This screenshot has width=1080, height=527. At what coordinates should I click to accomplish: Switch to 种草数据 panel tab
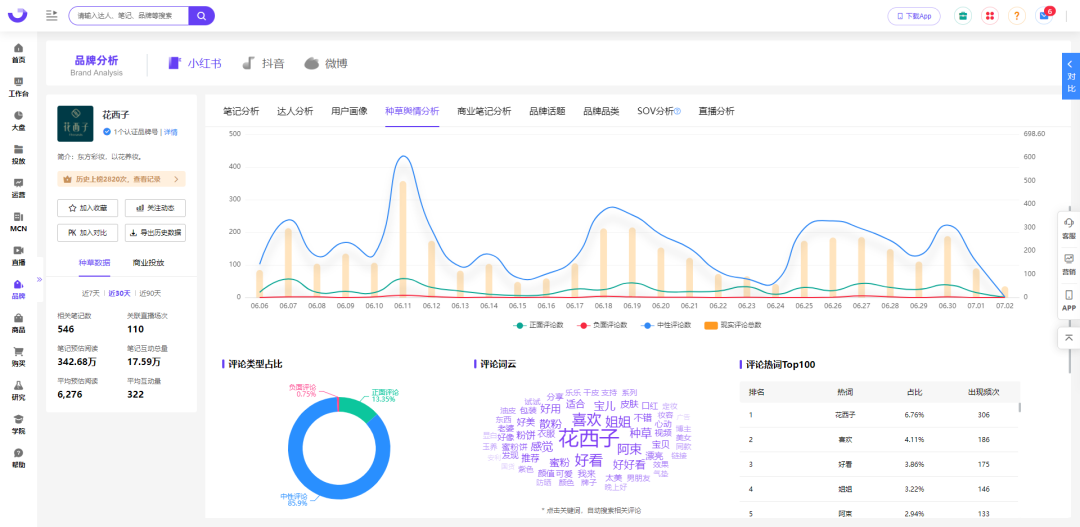pyautogui.click(x=94, y=262)
